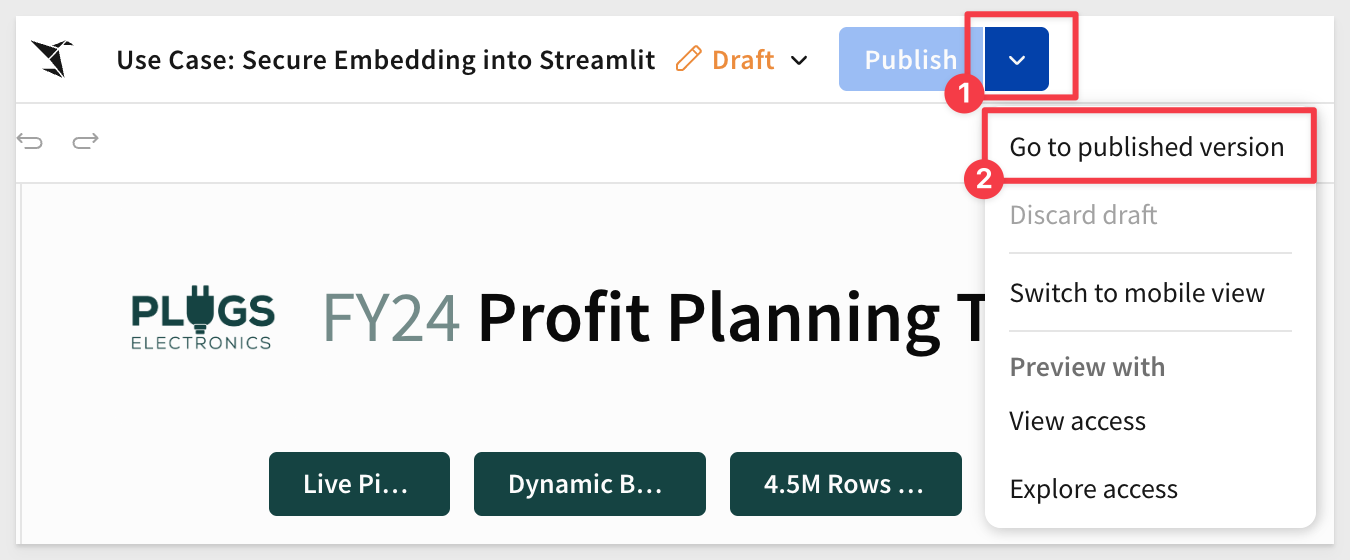Click the redo arrow icon
Image resolution: width=1350 pixels, height=560 pixels.
point(86,142)
